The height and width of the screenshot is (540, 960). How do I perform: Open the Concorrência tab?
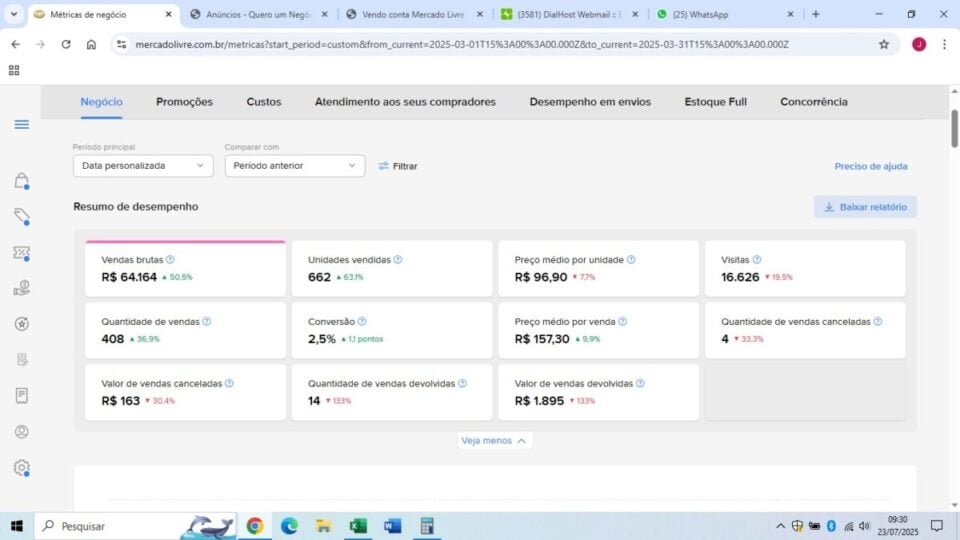coord(814,102)
